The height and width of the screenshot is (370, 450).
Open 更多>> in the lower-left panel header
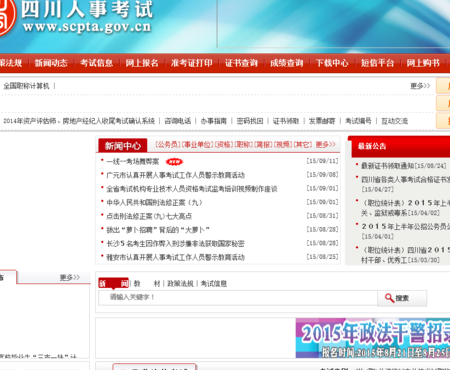(70, 277)
